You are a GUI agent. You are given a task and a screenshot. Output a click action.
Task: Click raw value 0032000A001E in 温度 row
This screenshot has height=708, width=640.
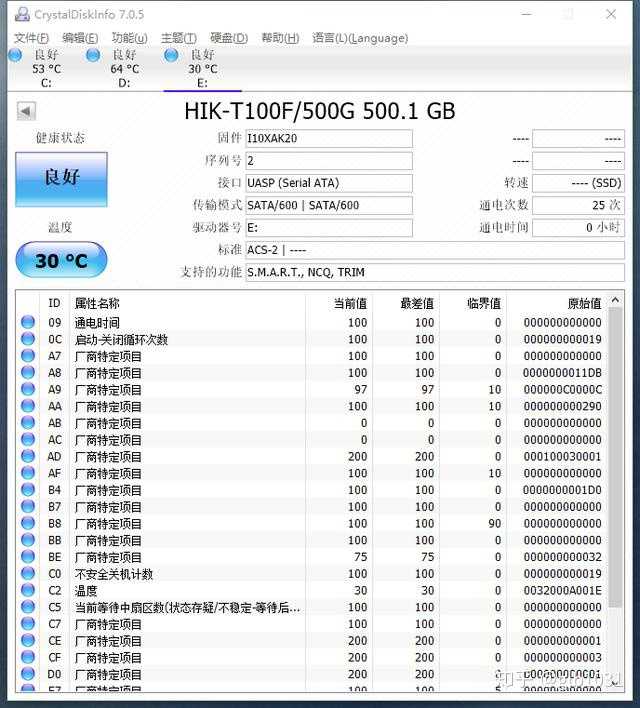tap(562, 590)
